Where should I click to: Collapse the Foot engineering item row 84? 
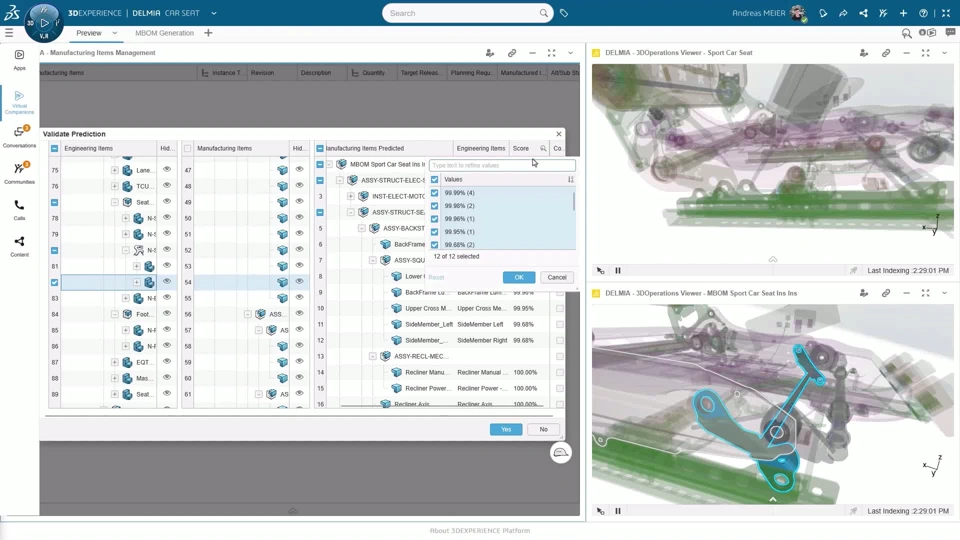114,313
